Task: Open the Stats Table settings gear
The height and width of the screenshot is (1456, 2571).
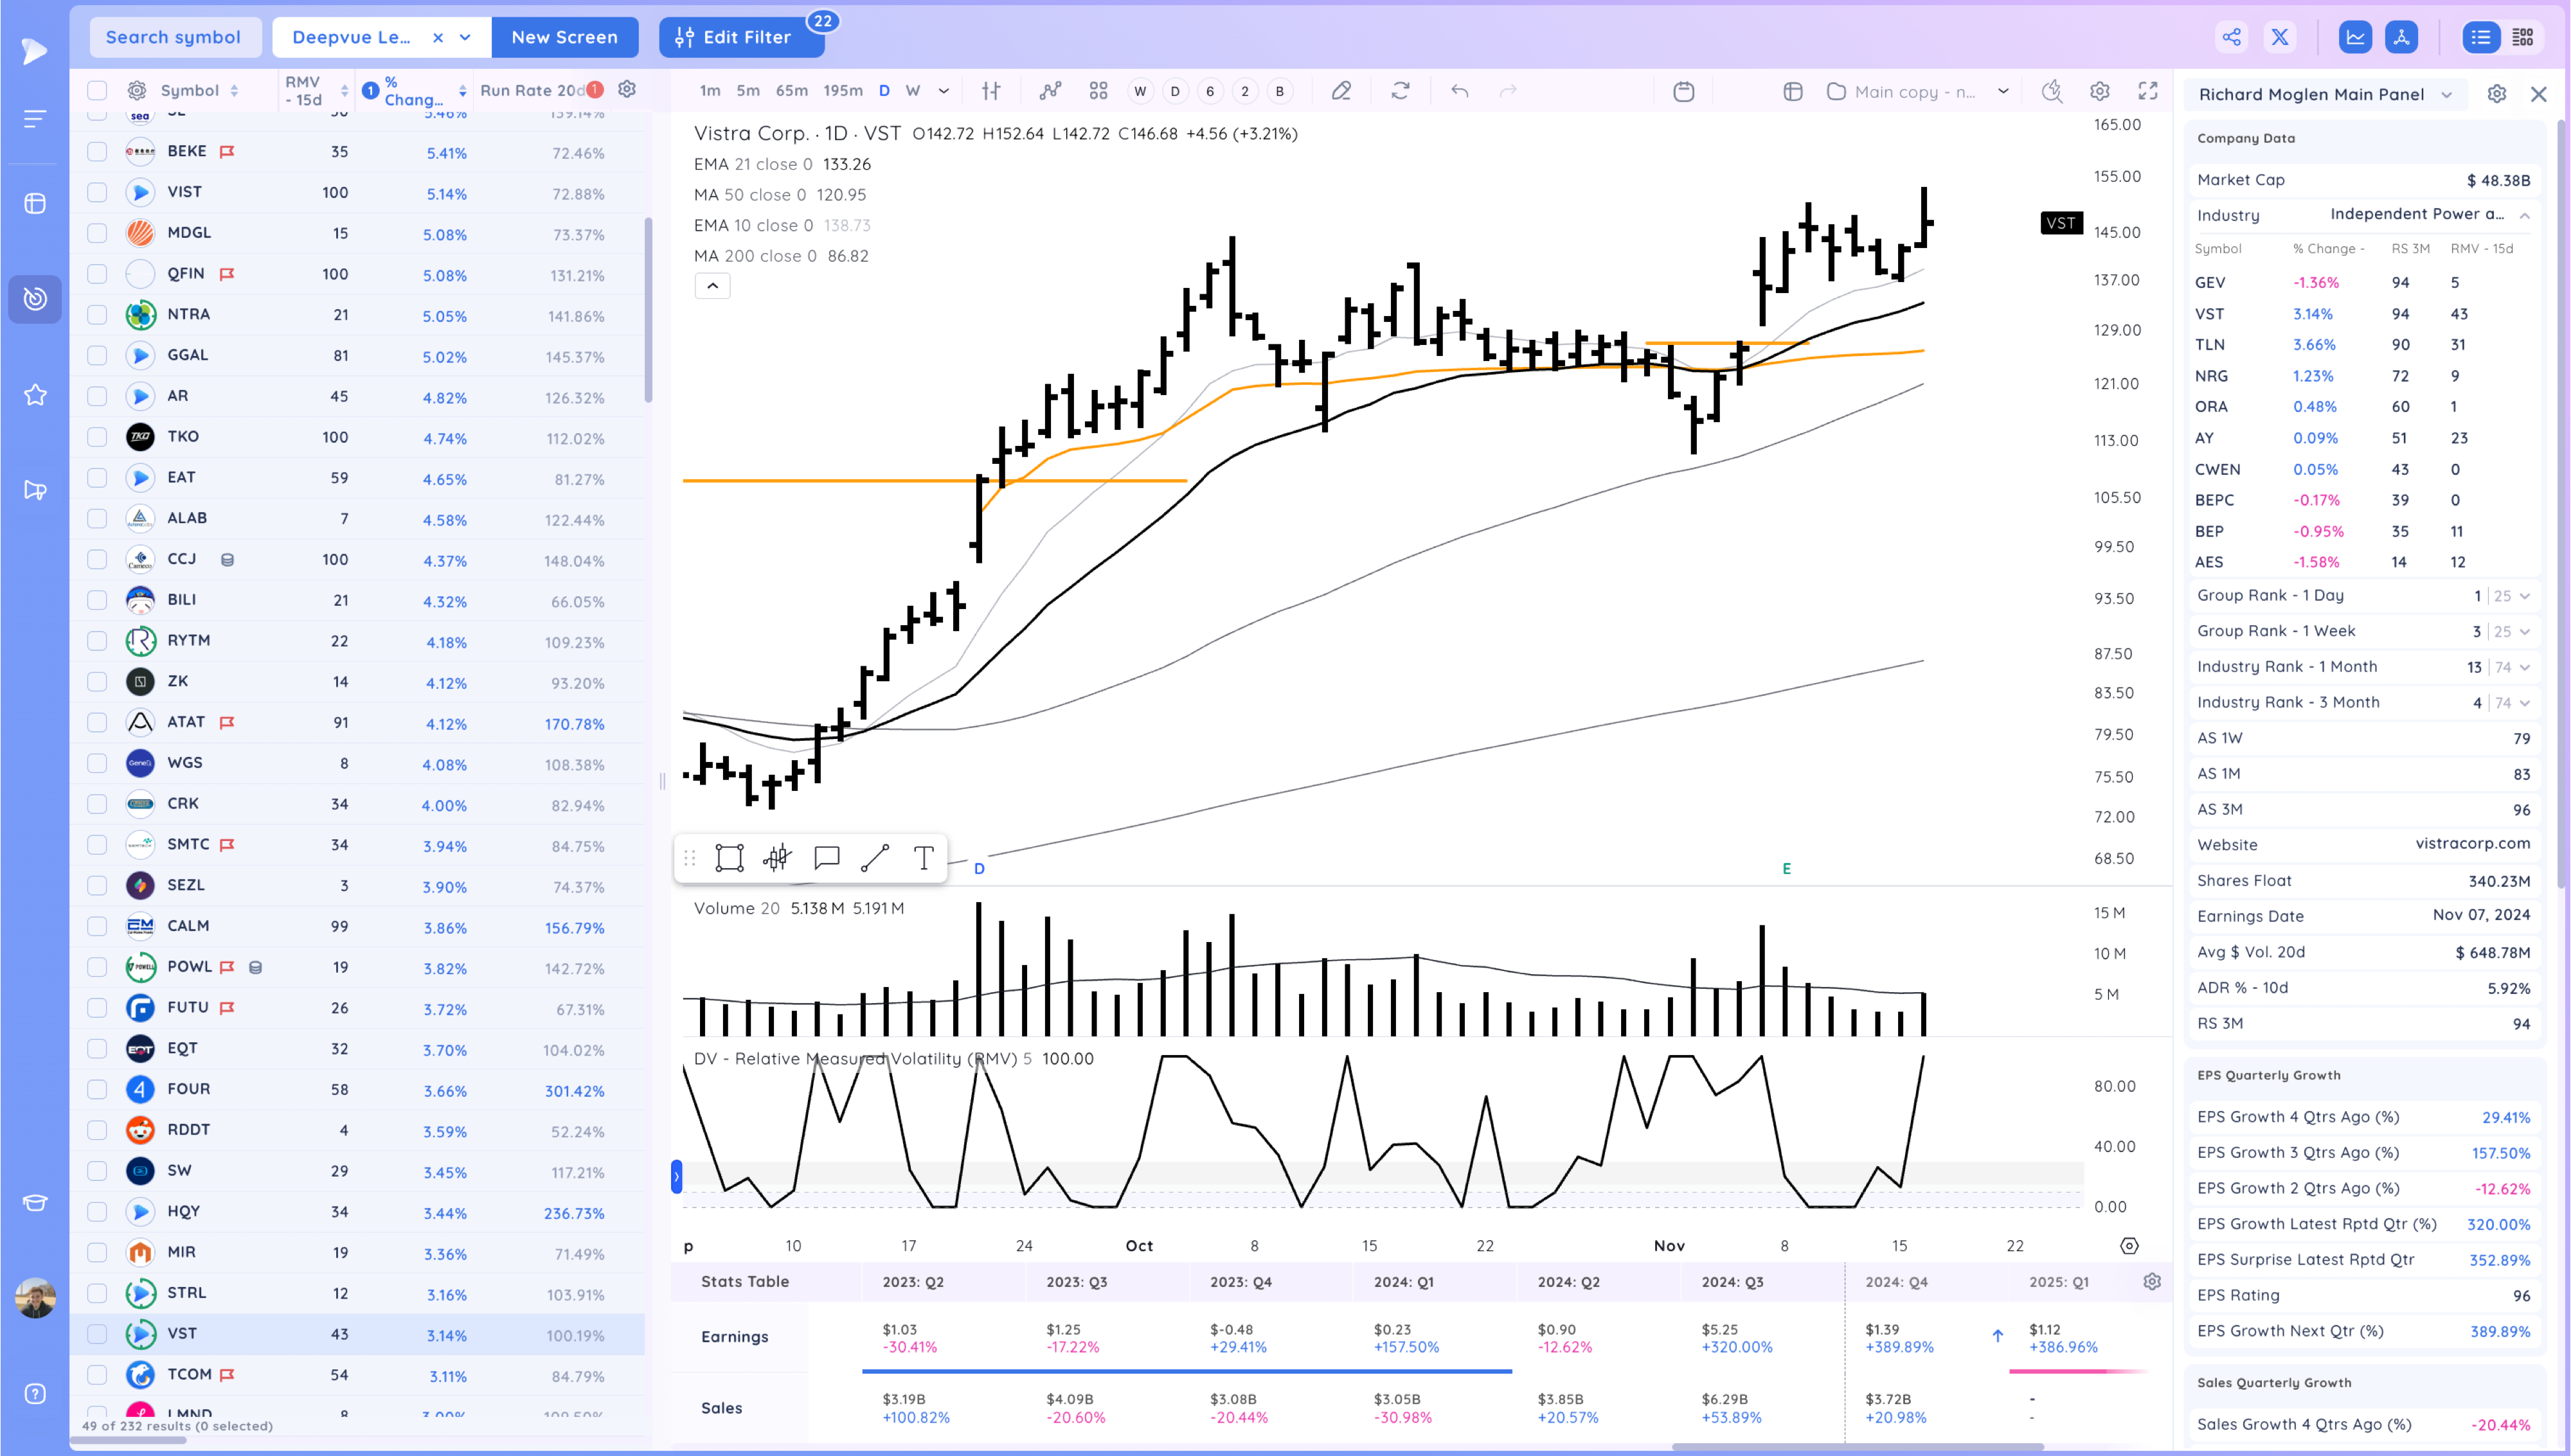Action: (x=2152, y=1281)
